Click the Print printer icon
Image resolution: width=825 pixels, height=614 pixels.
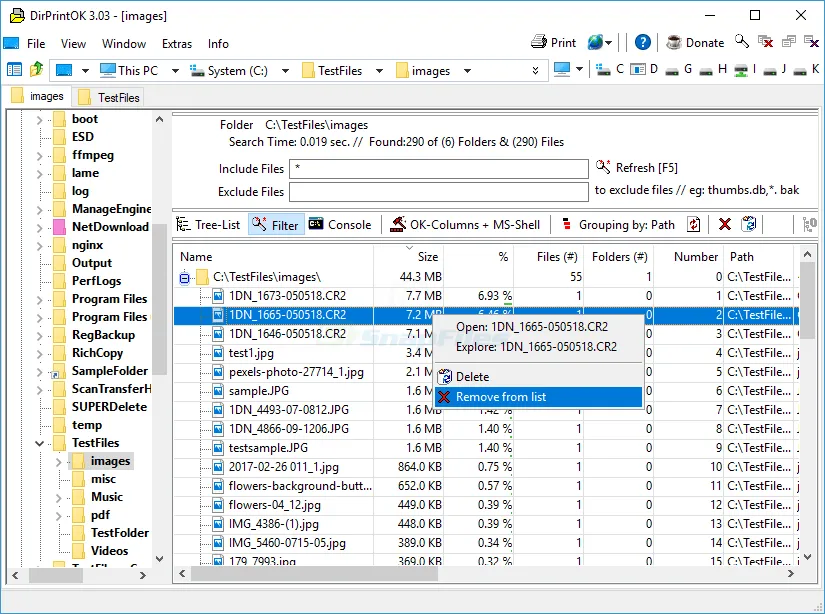(x=538, y=42)
